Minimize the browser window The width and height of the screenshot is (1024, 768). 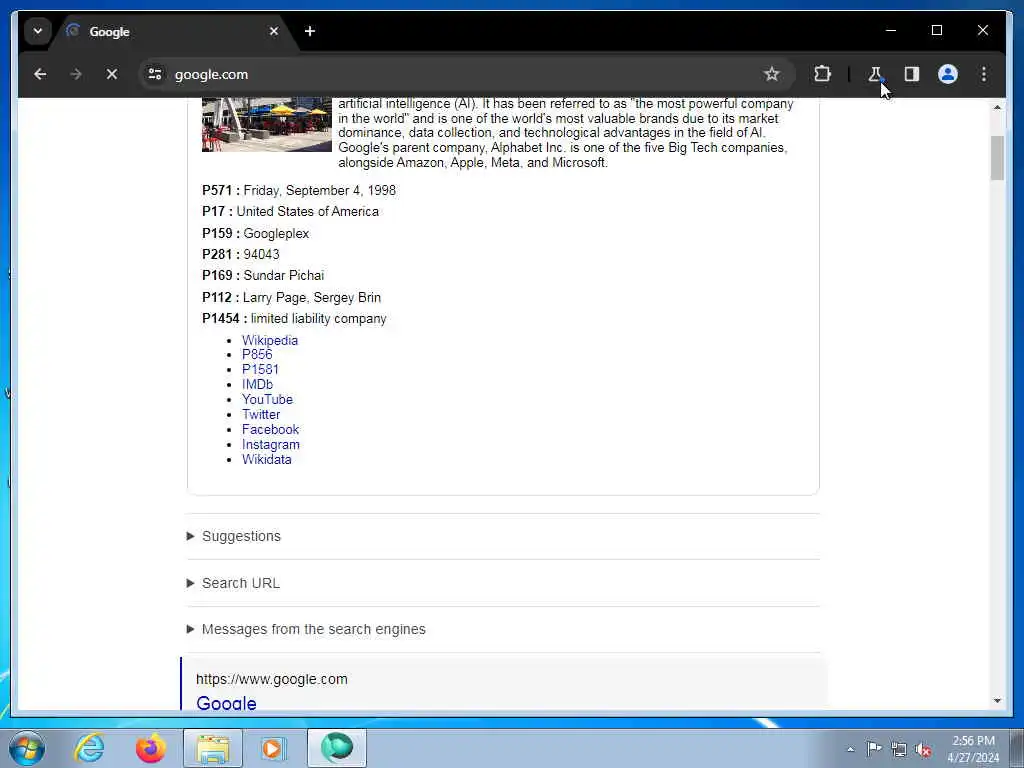(x=891, y=31)
